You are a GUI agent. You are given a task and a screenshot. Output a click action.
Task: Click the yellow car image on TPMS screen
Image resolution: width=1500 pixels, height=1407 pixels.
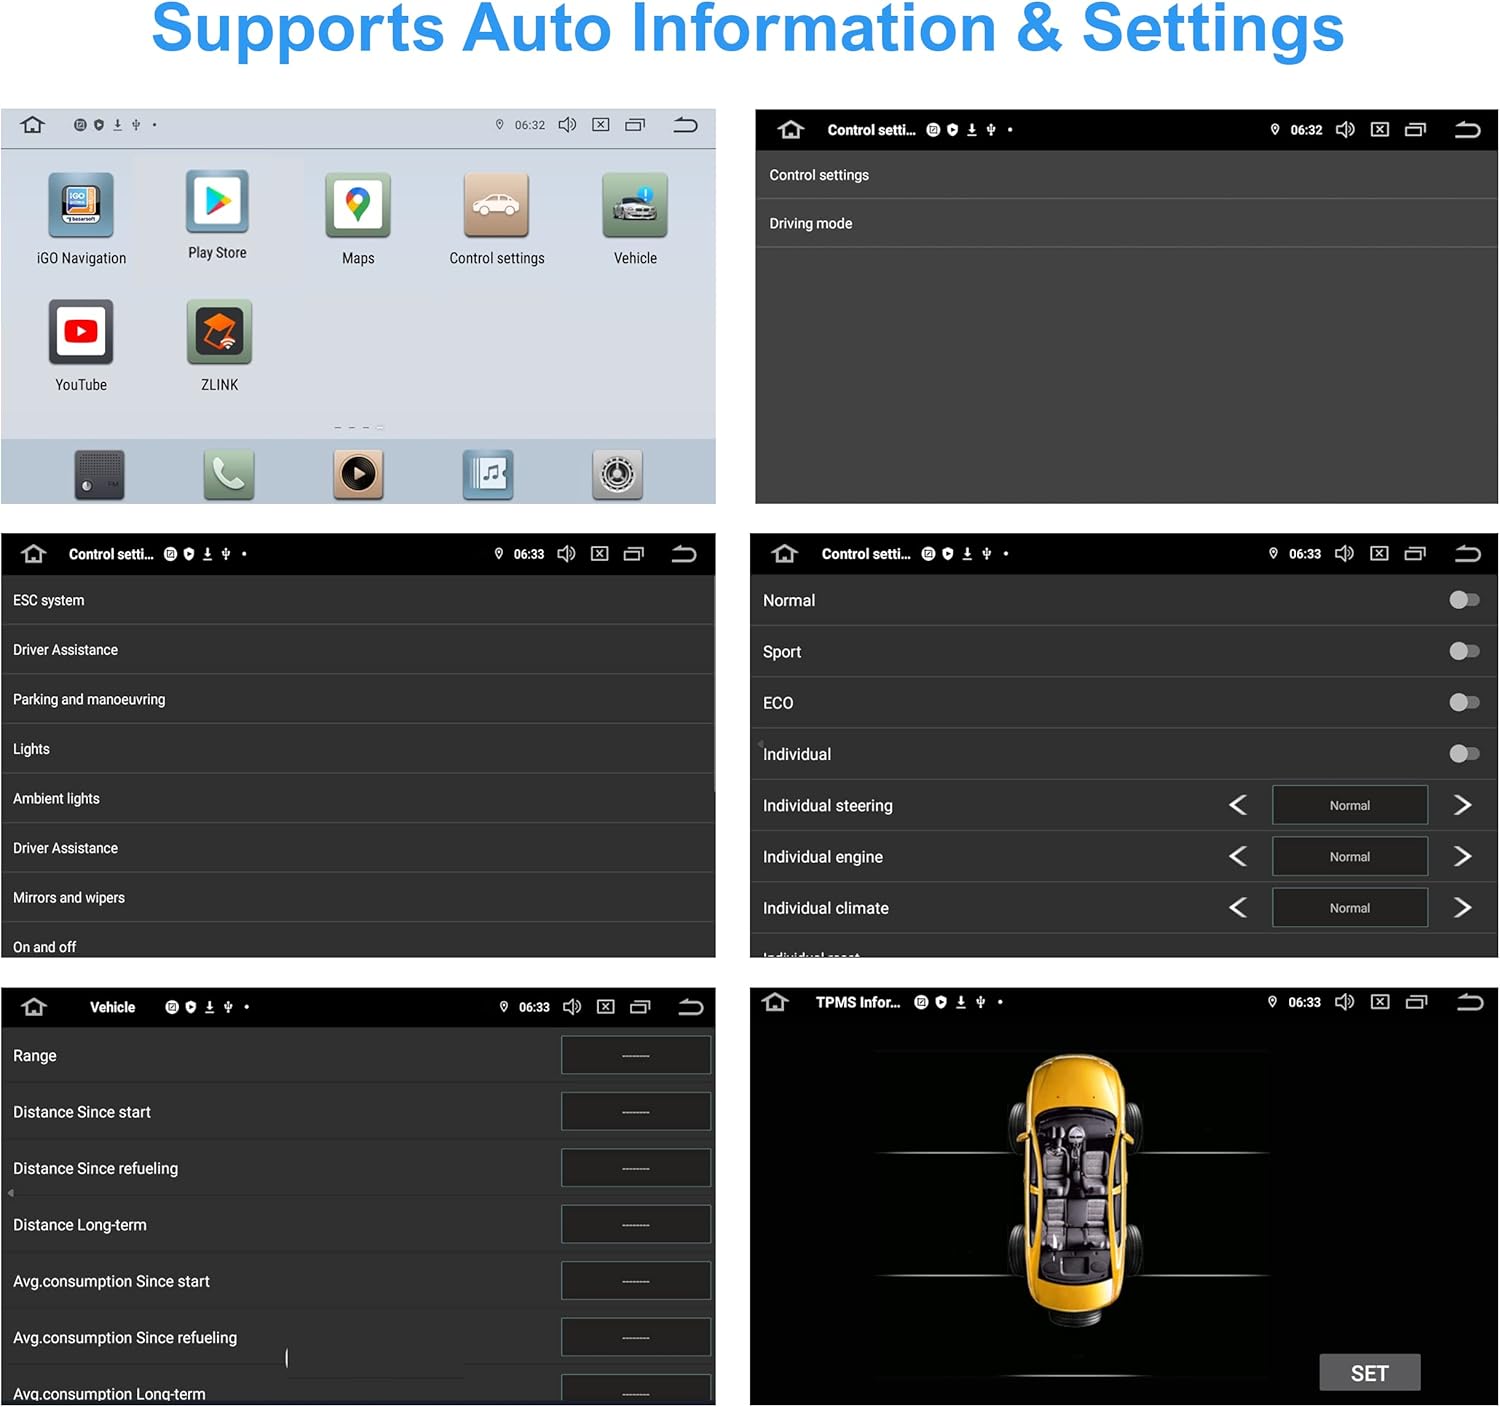[x=1075, y=1190]
